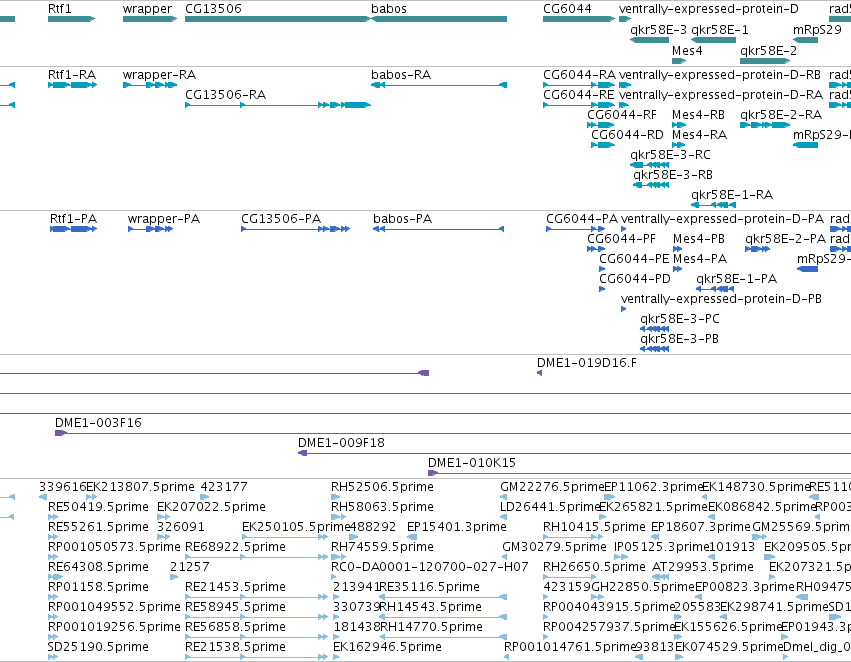The height and width of the screenshot is (662, 851).
Task: Select gene qkr58E-1
Action: 713,40
